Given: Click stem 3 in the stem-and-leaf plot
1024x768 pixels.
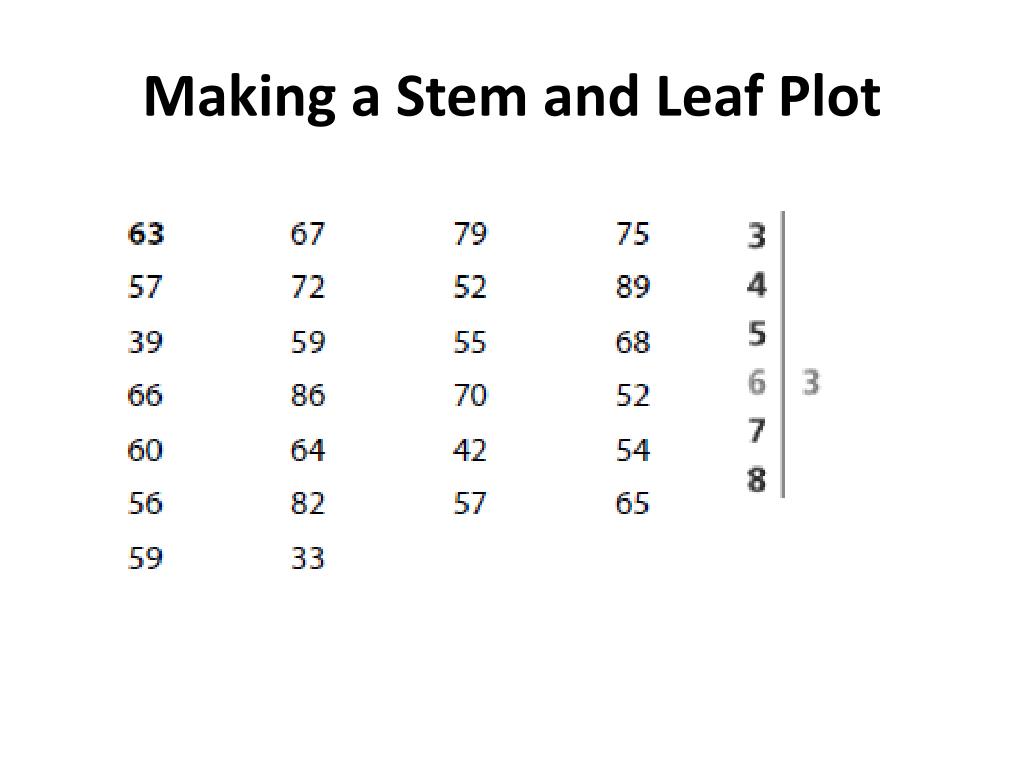Looking at the screenshot, I should (757, 236).
